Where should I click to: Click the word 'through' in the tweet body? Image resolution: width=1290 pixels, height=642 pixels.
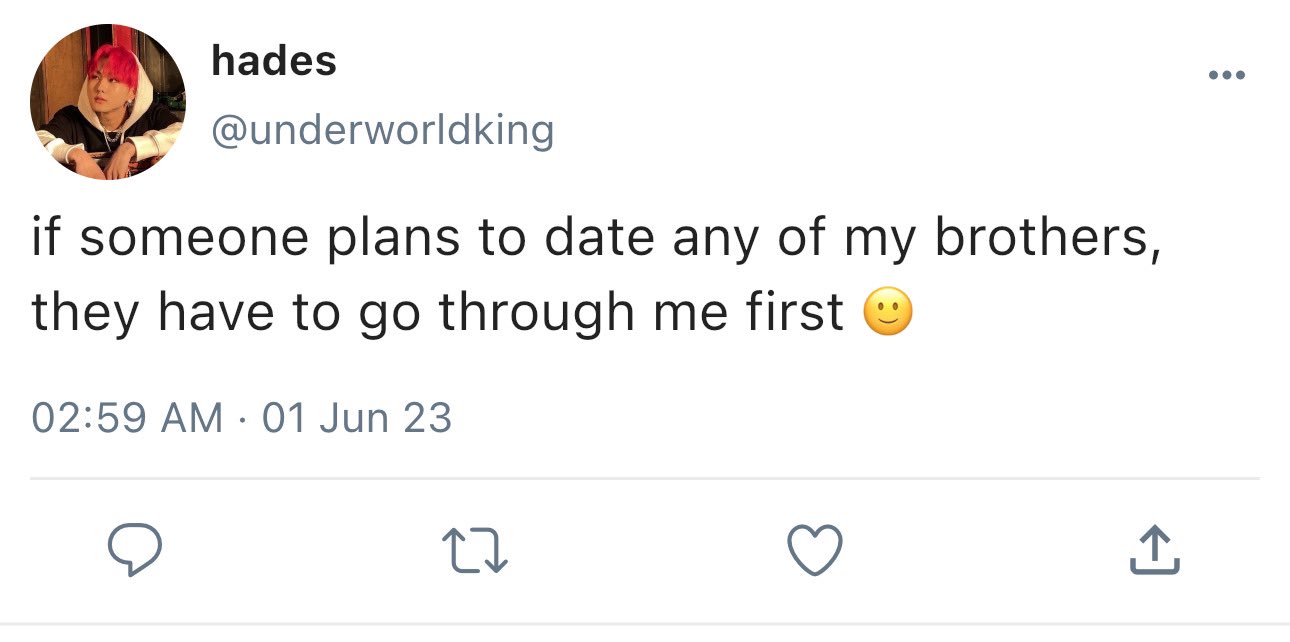pos(535,314)
